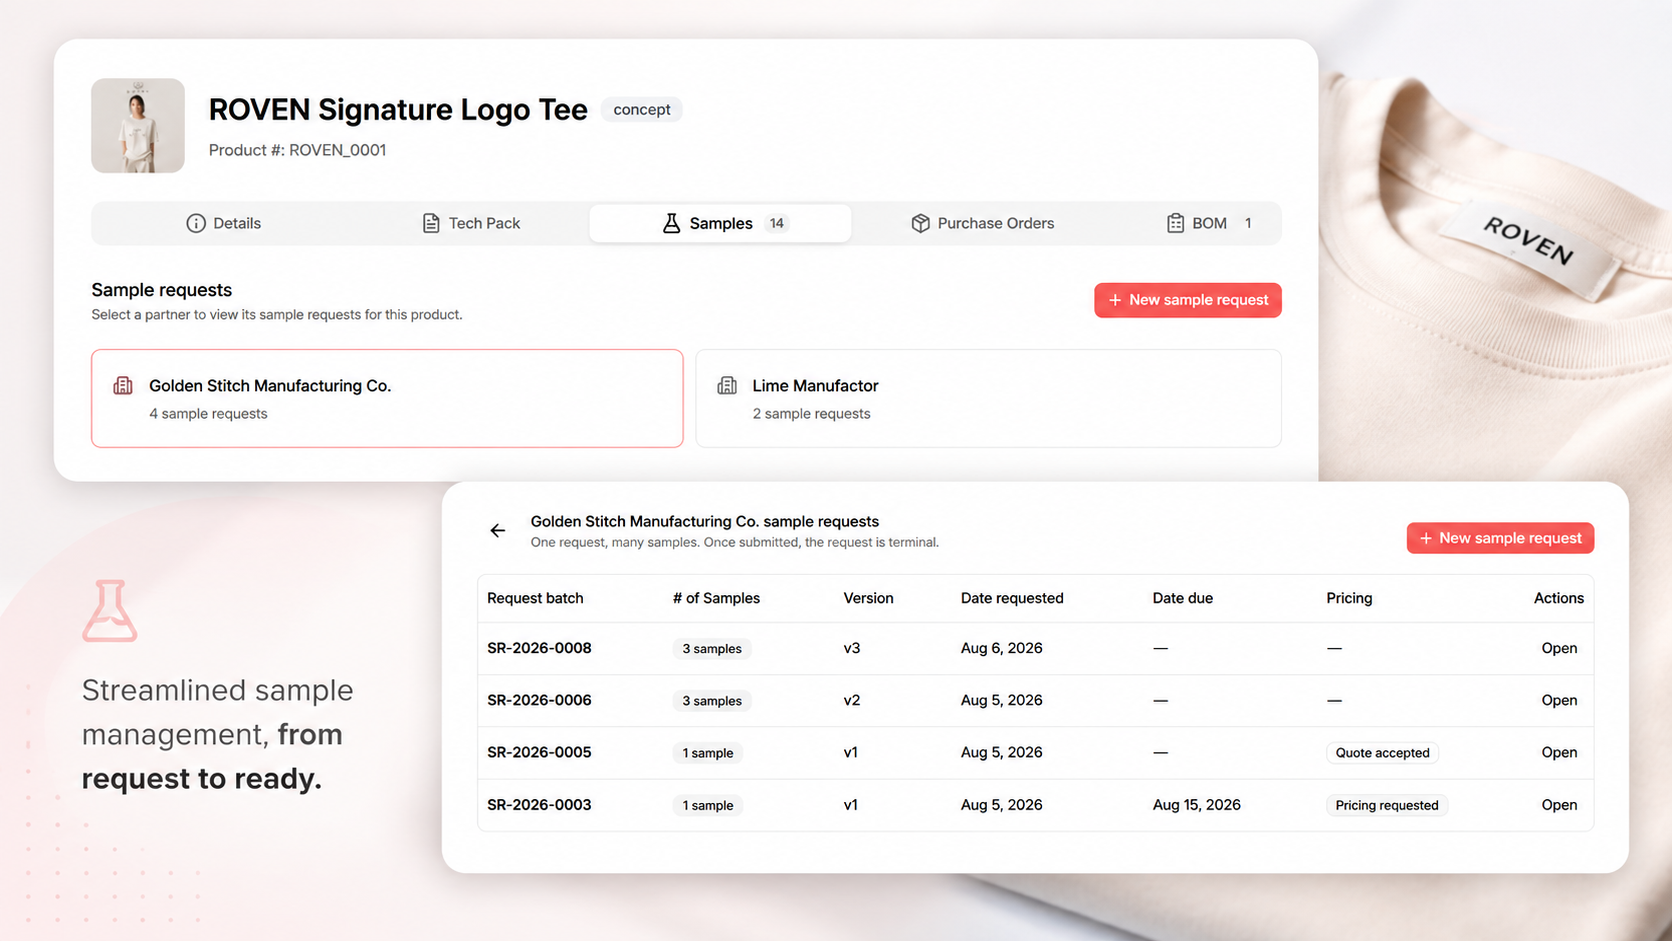Click Product #: ROVEN_0001 text
The image size is (1672, 941).
click(297, 150)
